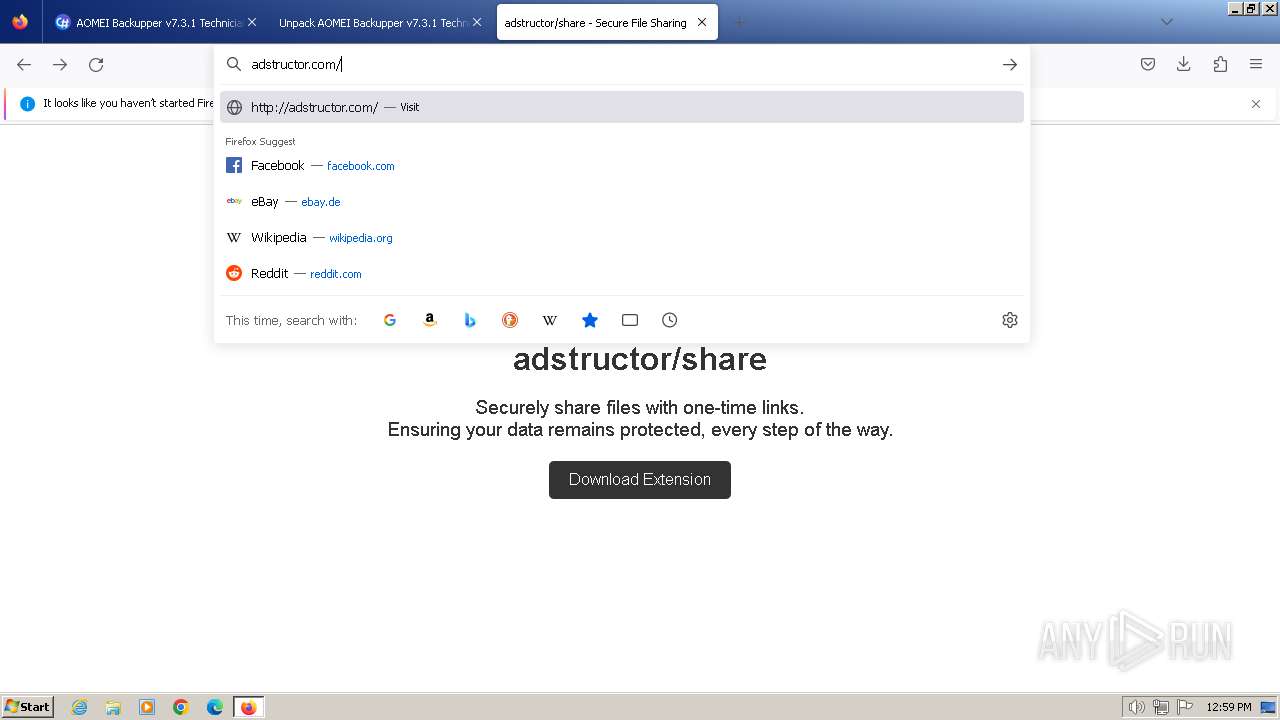Click the info icon in notification bar
This screenshot has height=720, width=1280.
[x=27, y=104]
